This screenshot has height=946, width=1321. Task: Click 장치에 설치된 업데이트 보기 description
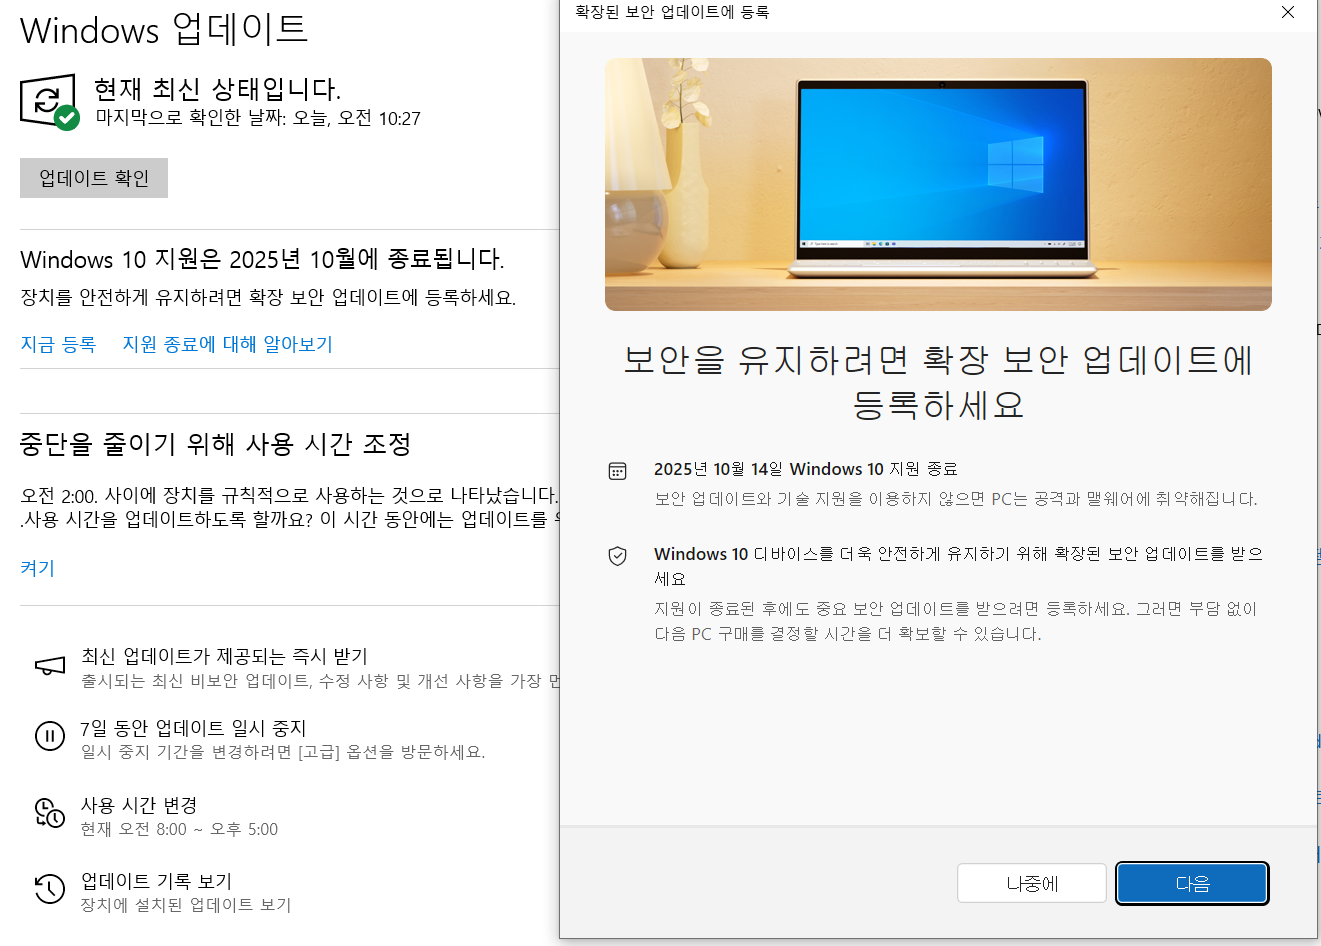186,905
